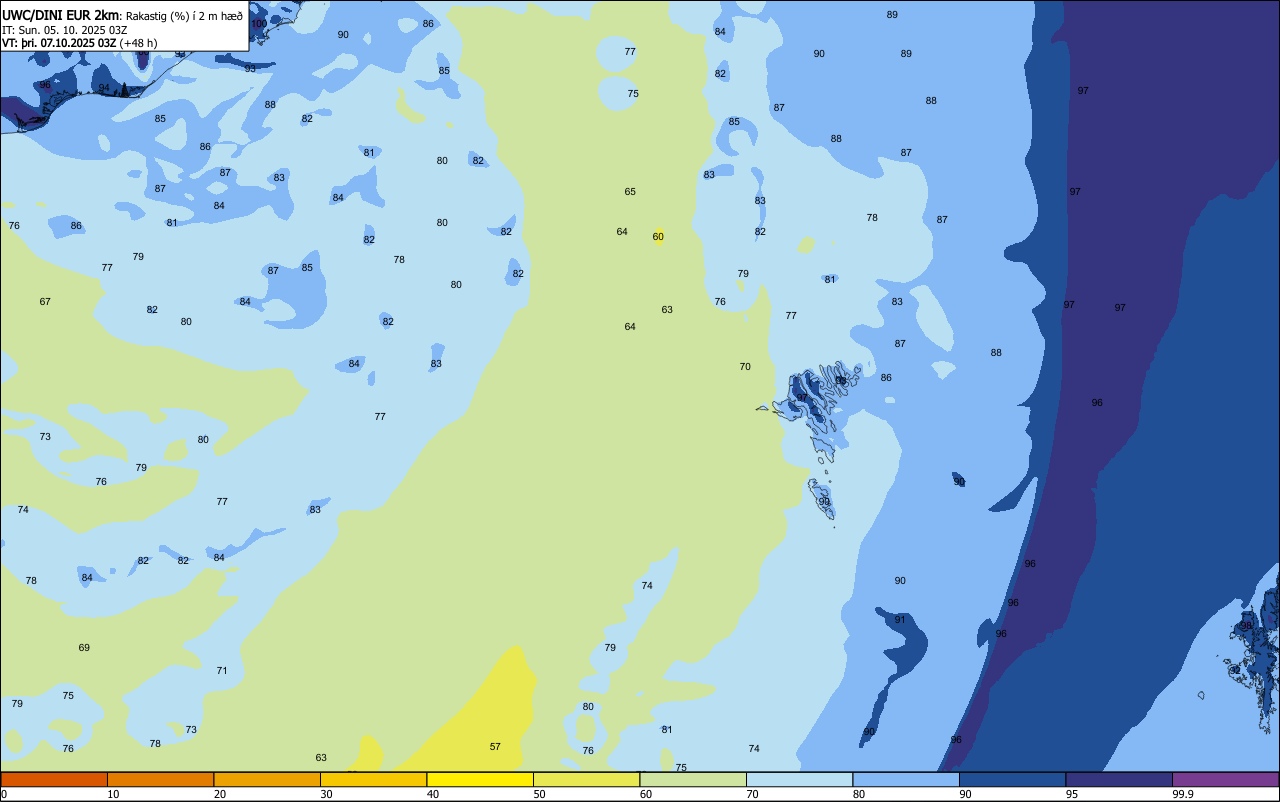Click the 'IT: Sun. 05. 10. 2025 03Z' line
Image resolution: width=1280 pixels, height=802 pixels.
64,30
